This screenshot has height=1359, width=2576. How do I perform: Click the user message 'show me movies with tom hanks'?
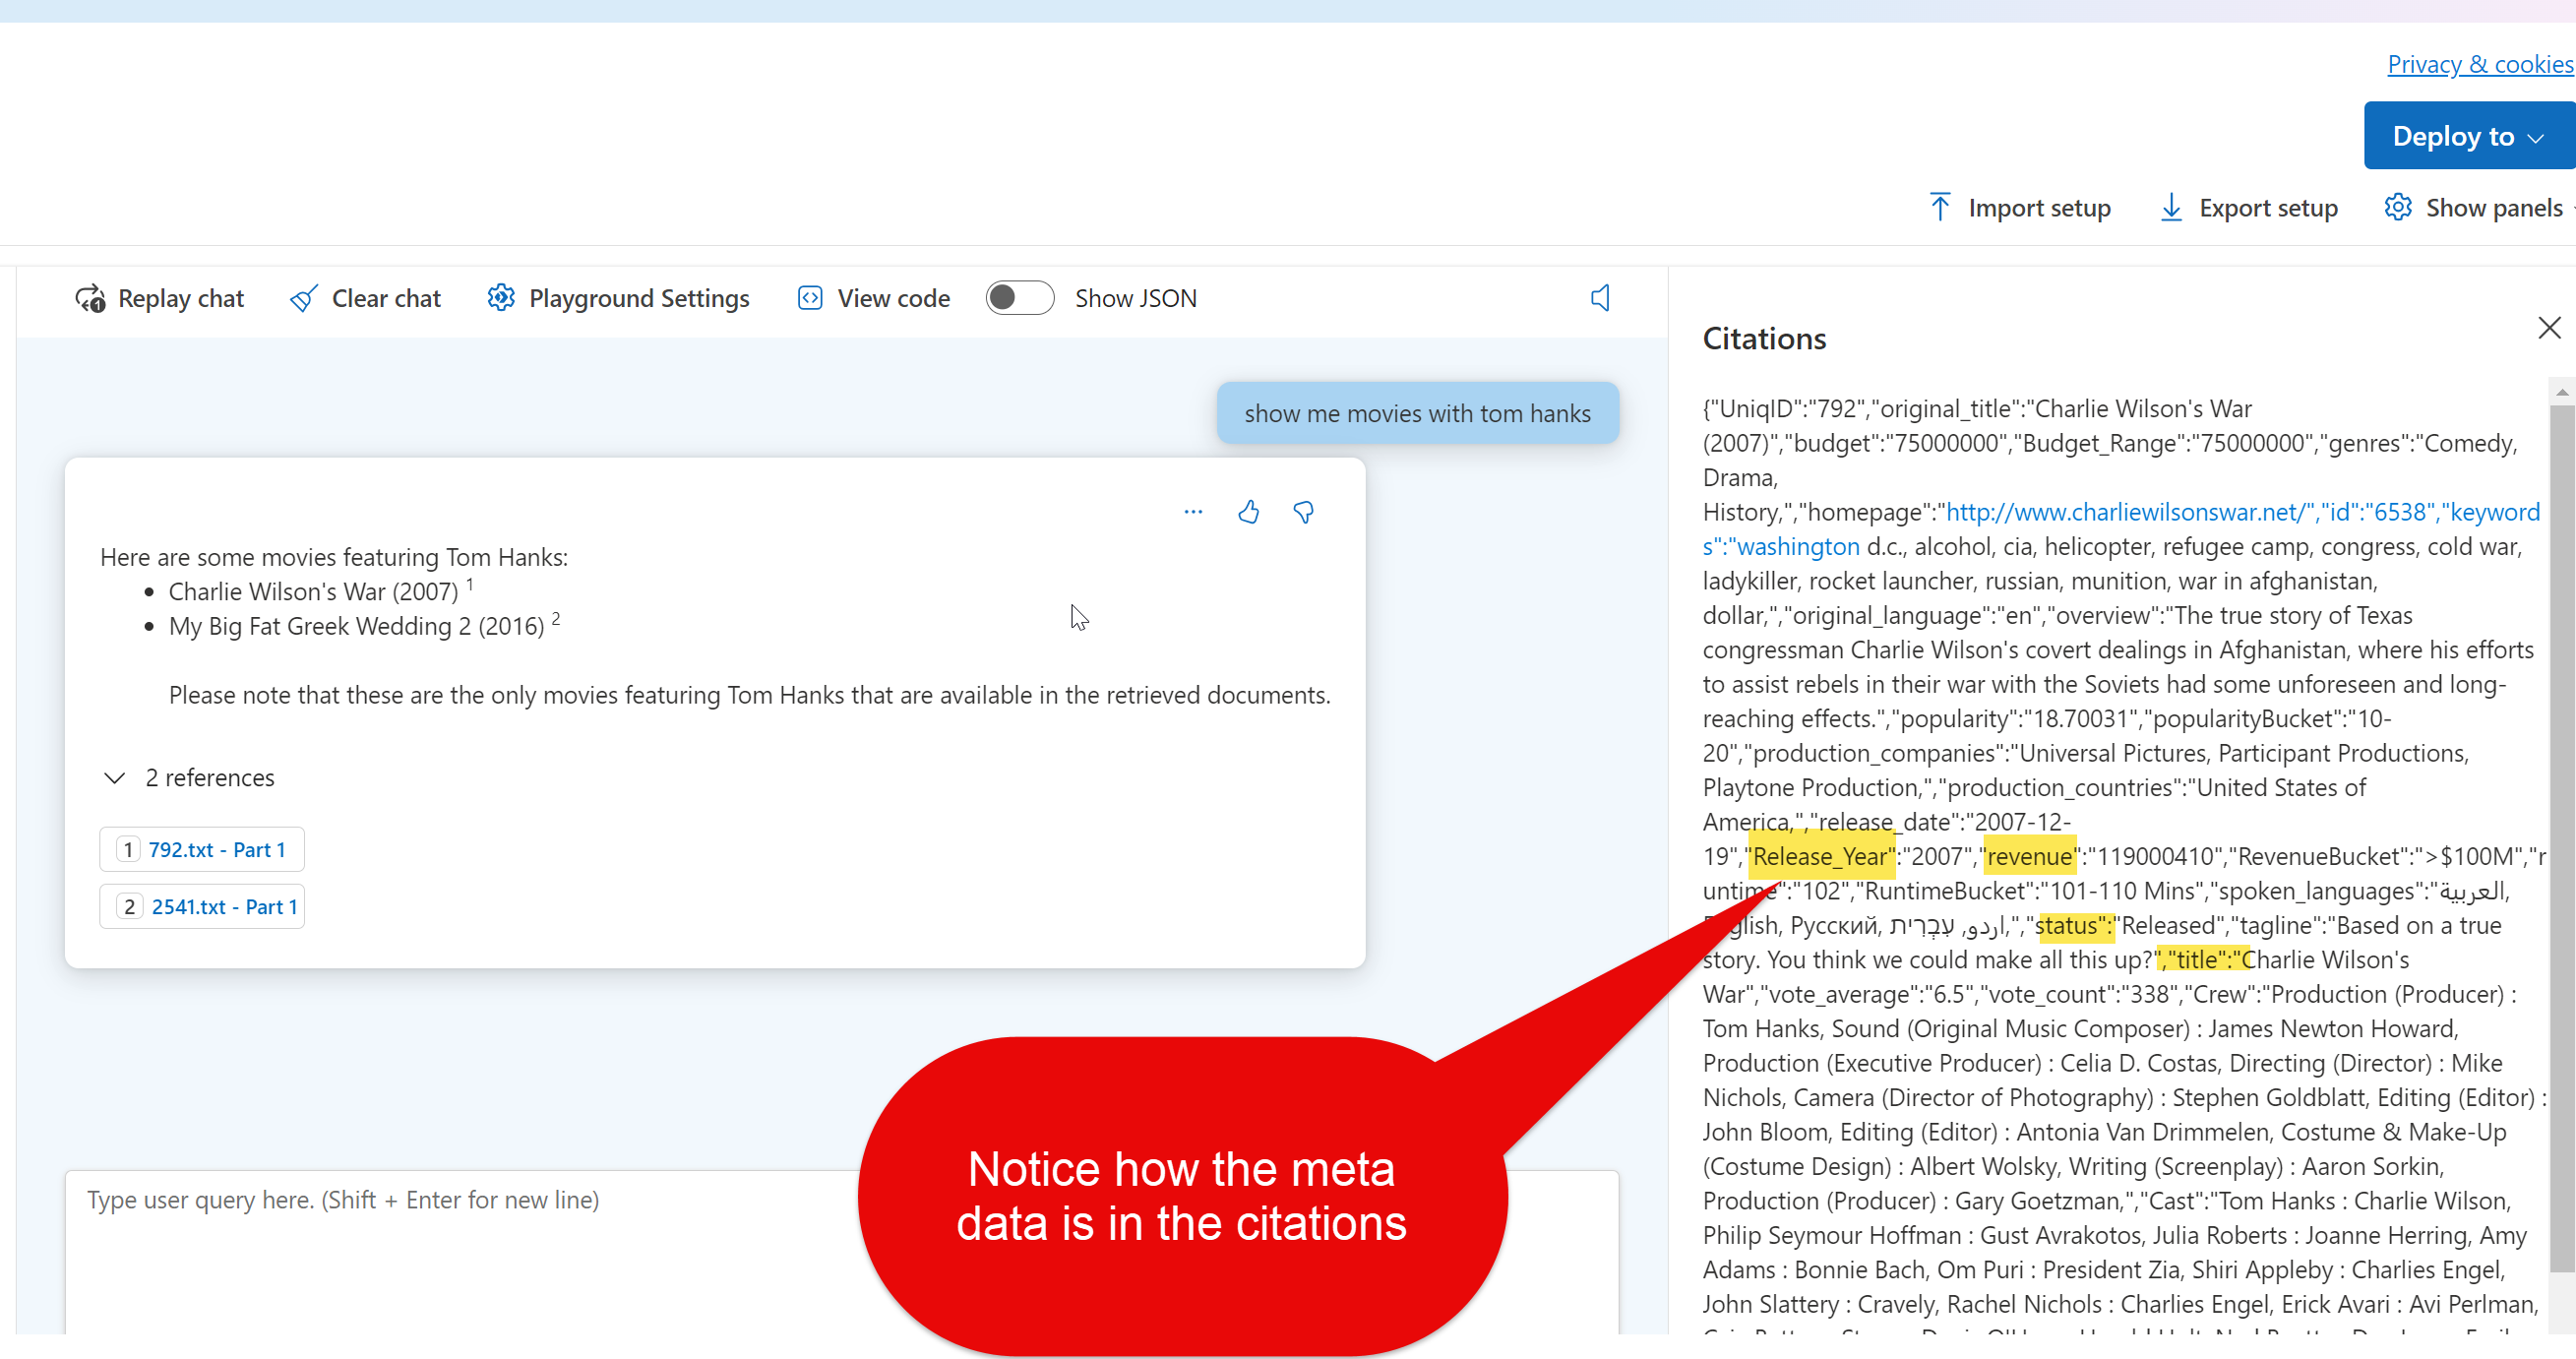(1417, 413)
